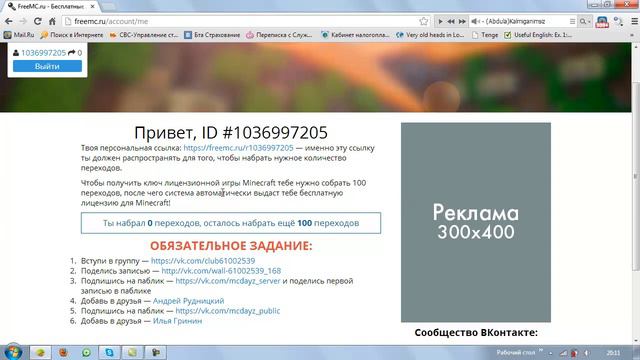This screenshot has width=640, height=360.
Task: Open the vk.com/club61002539 group link
Action: pos(203,261)
